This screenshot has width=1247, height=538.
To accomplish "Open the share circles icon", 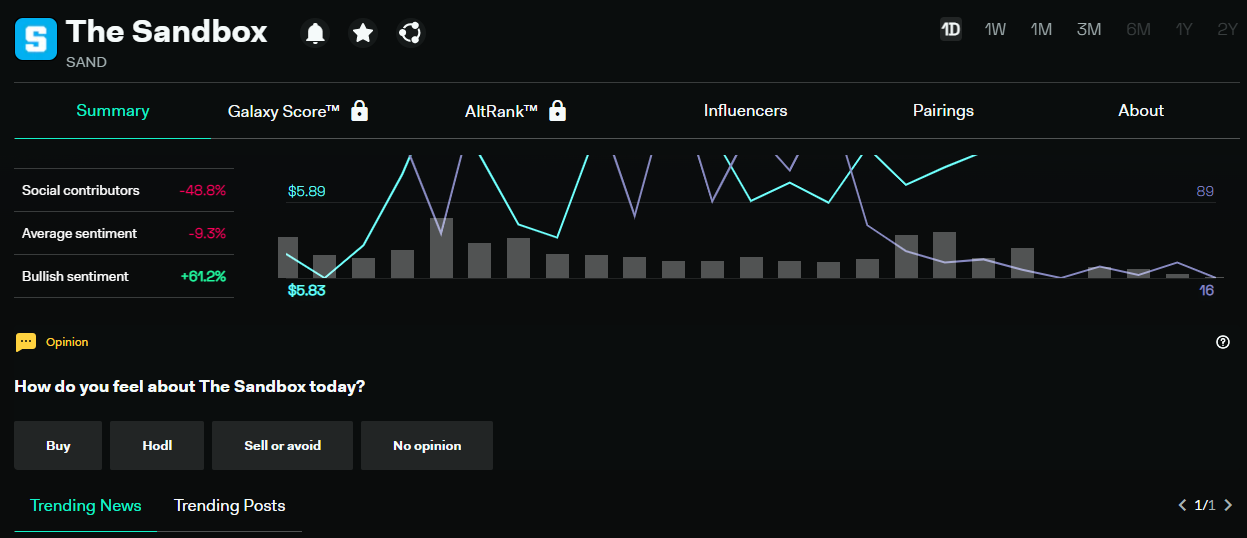I will [x=409, y=34].
